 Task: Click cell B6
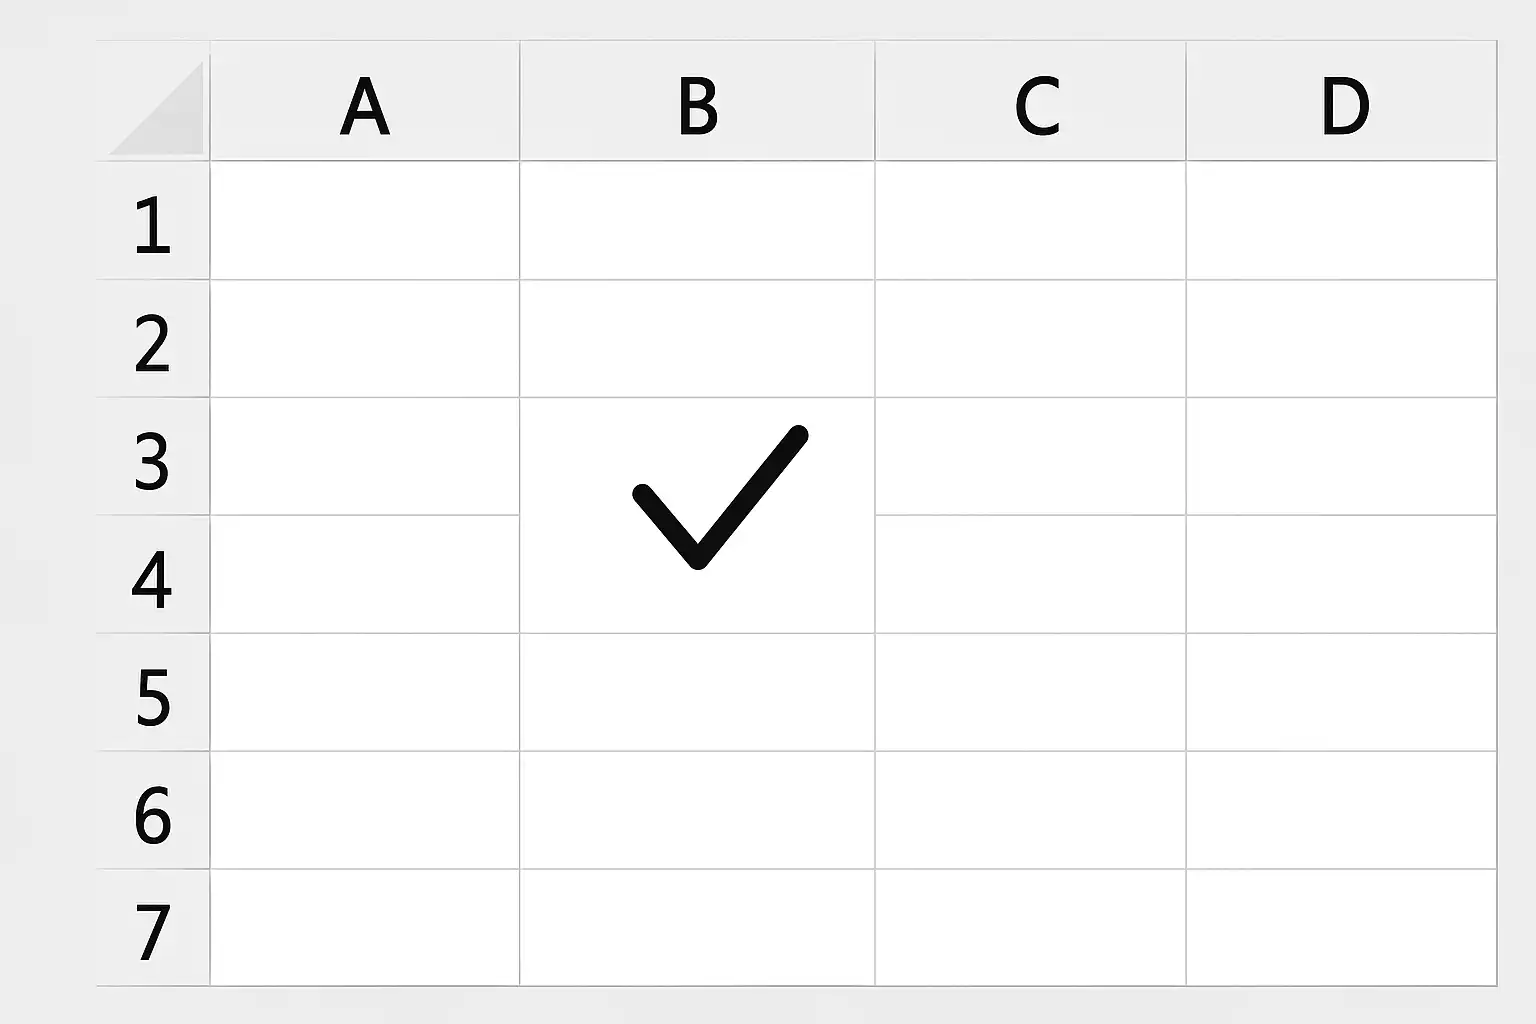[x=697, y=811]
